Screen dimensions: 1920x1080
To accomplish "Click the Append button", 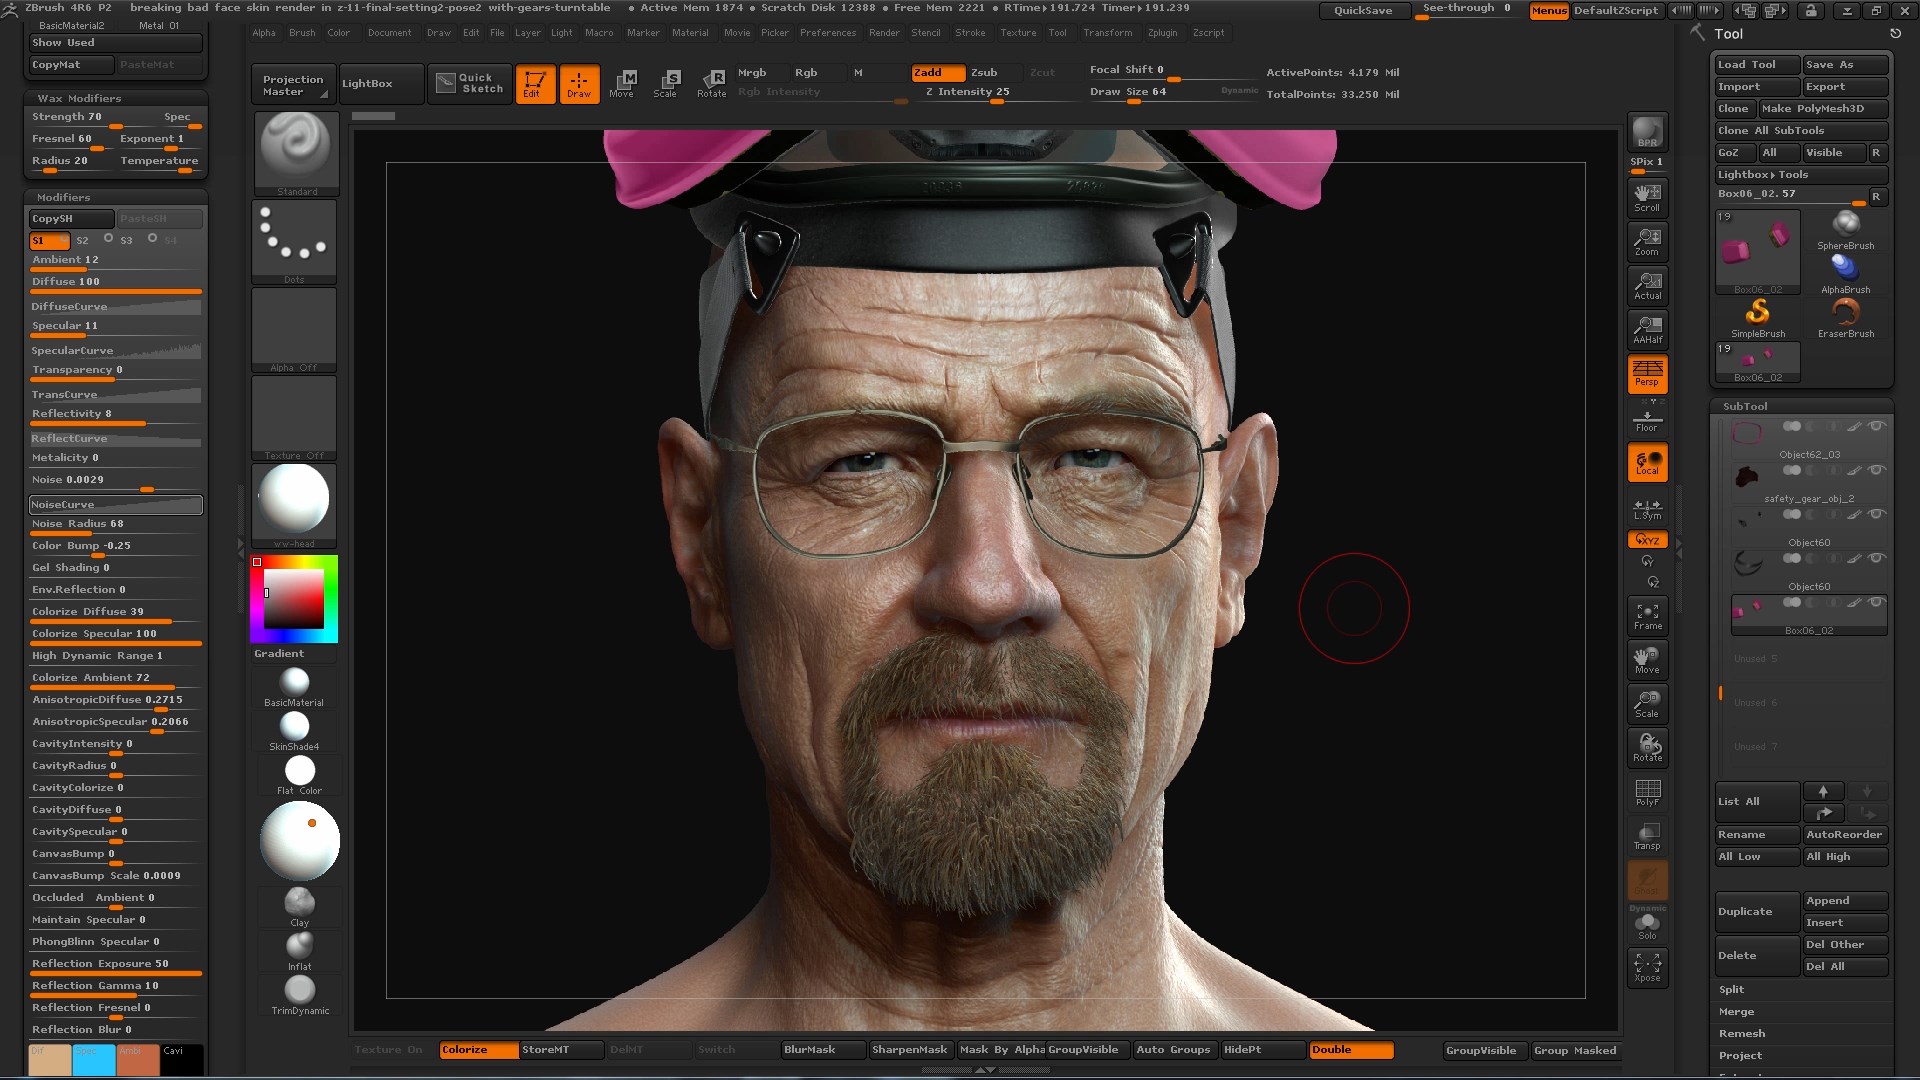I will (x=1845, y=900).
